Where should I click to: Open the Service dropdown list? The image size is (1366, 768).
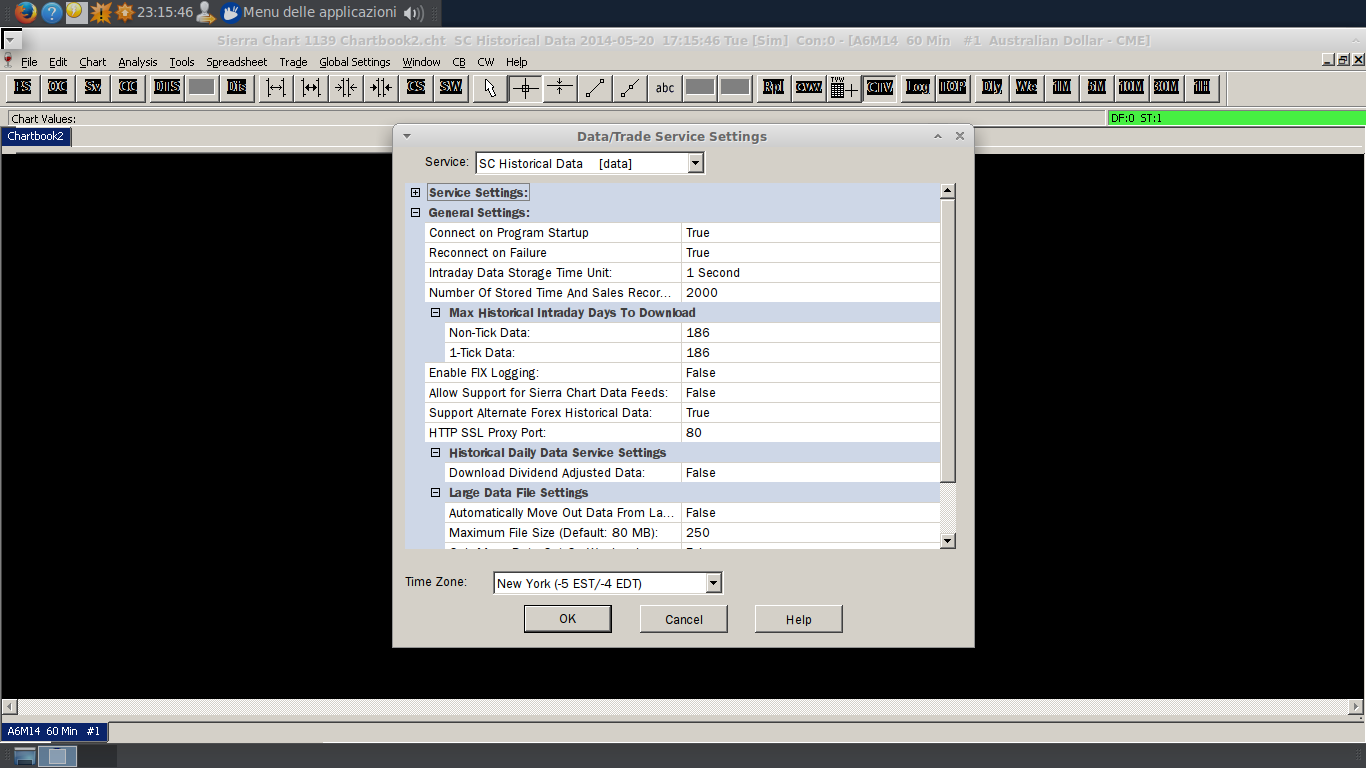tap(696, 163)
